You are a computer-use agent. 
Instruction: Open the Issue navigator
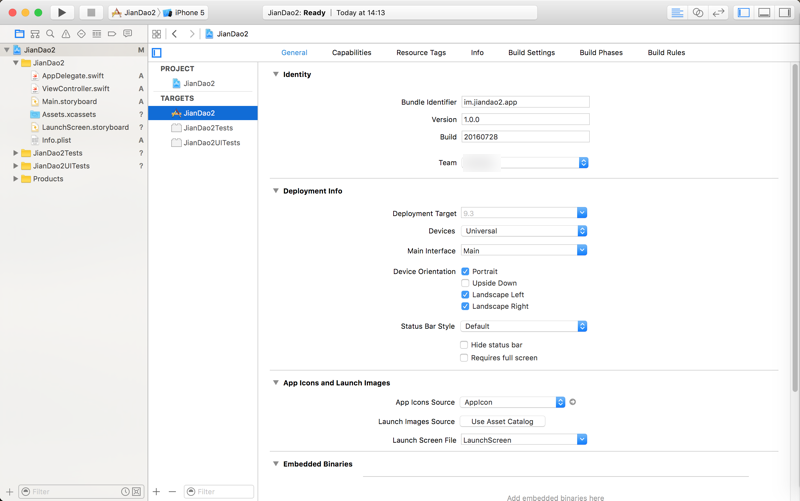(66, 34)
